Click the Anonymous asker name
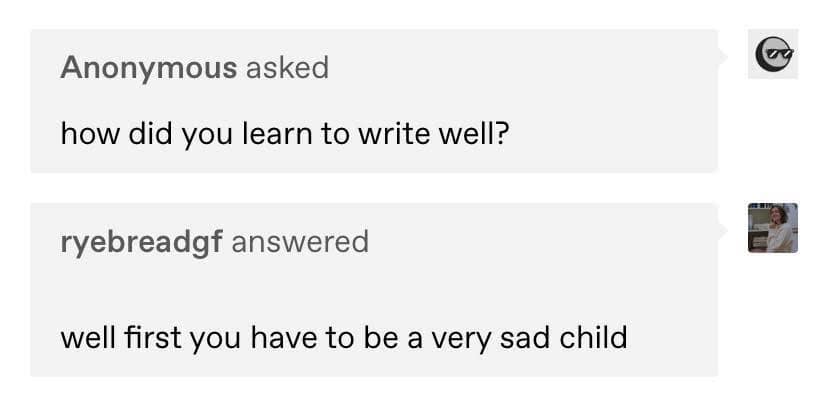Image resolution: width=828 pixels, height=413 pixels. click(148, 67)
